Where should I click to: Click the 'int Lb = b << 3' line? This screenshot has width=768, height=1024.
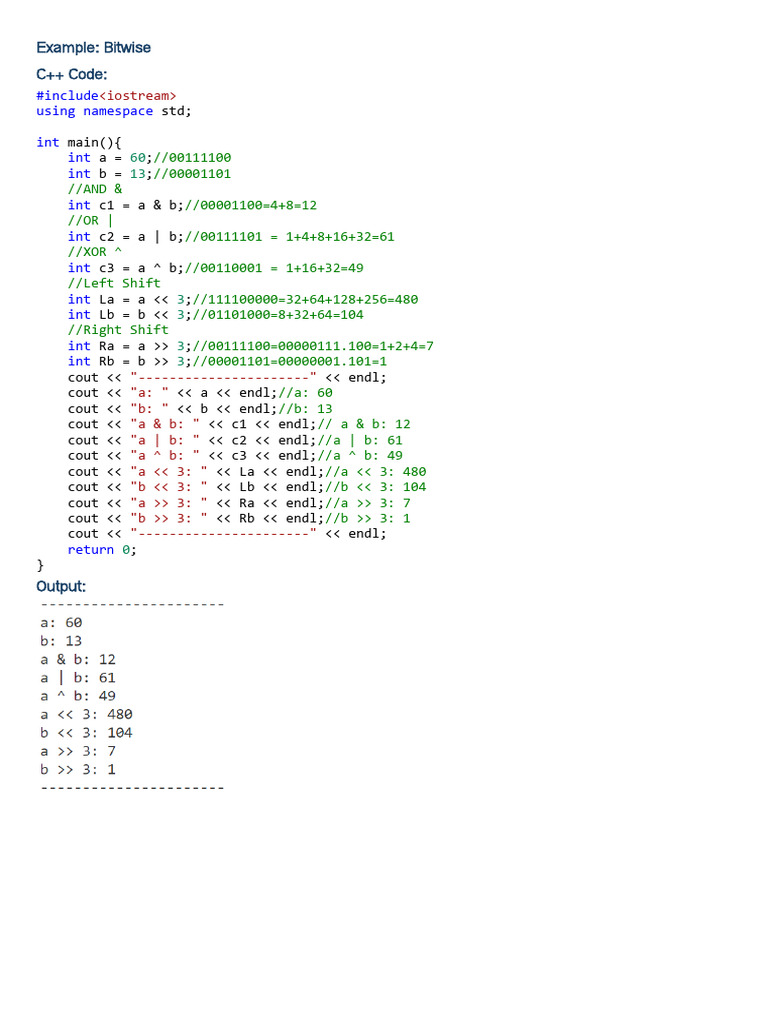216,315
